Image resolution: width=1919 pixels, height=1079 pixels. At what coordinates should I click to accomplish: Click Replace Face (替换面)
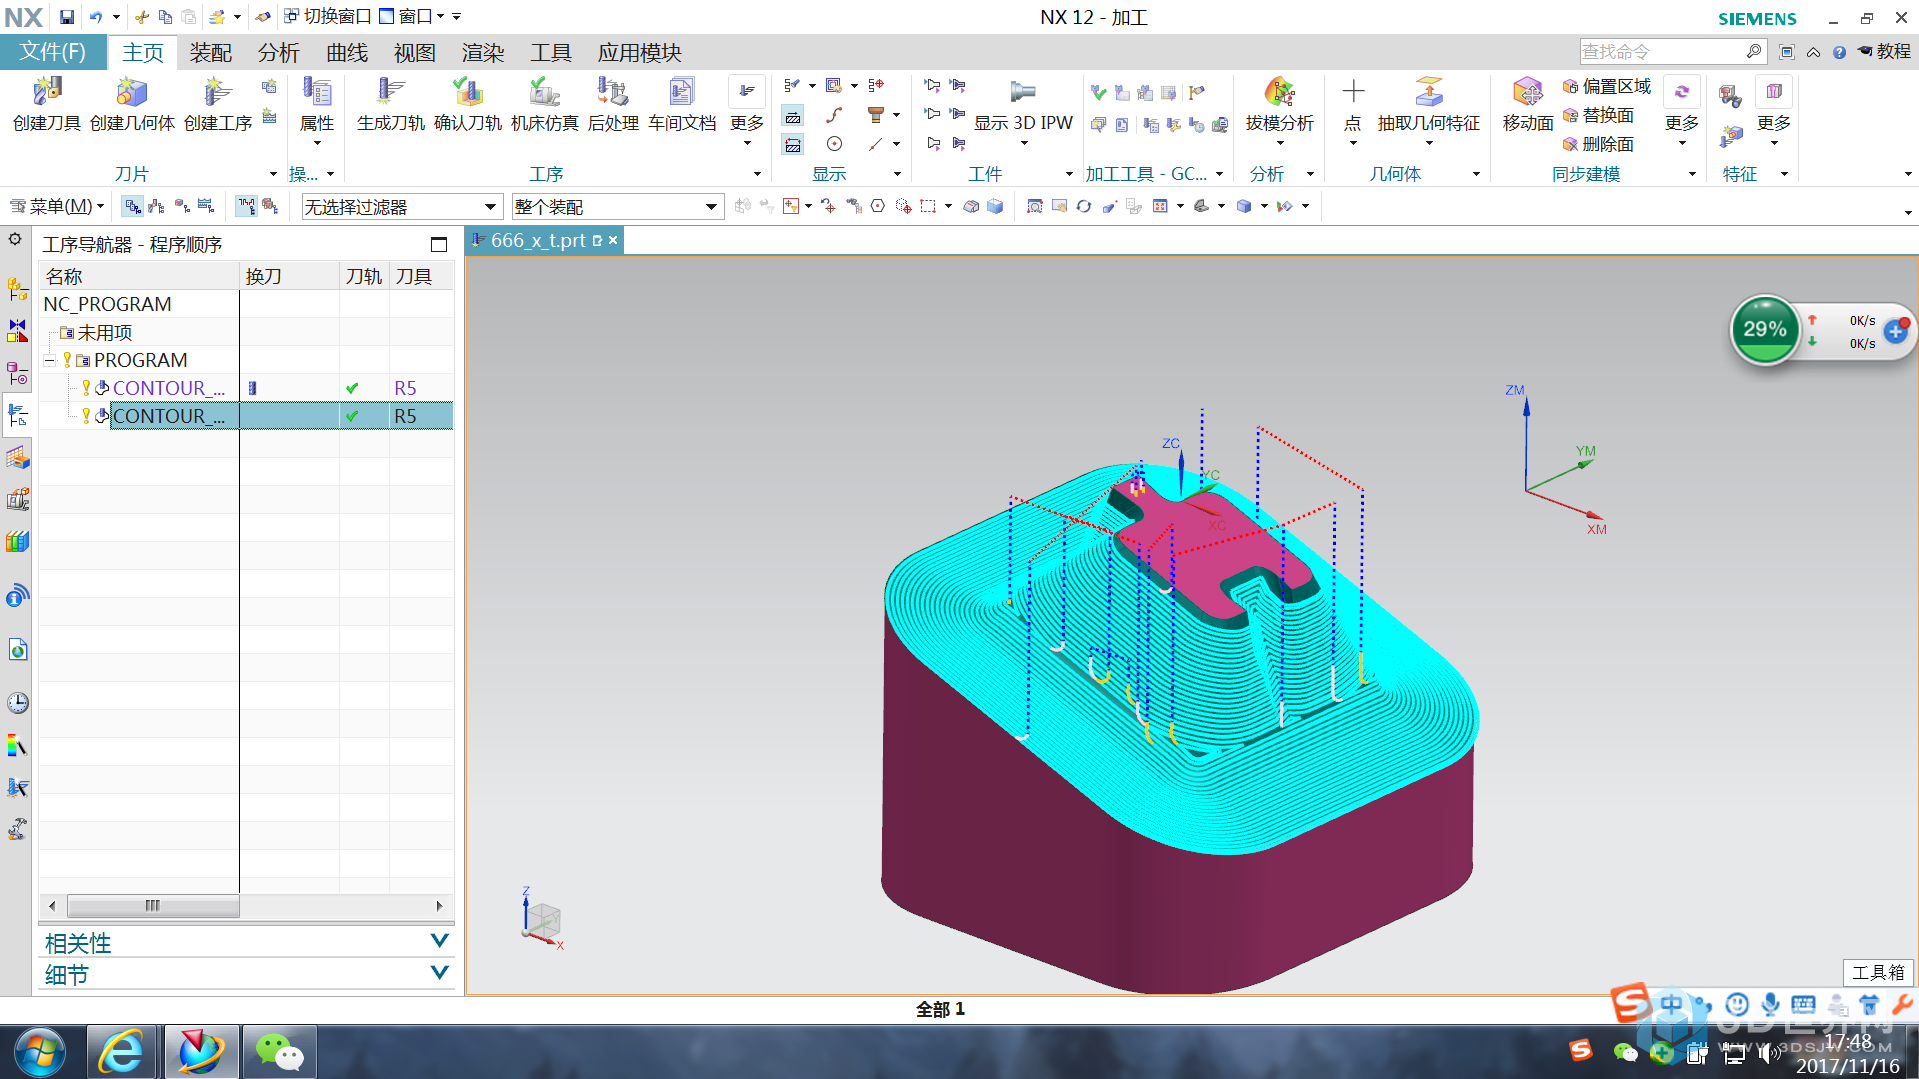[1598, 115]
